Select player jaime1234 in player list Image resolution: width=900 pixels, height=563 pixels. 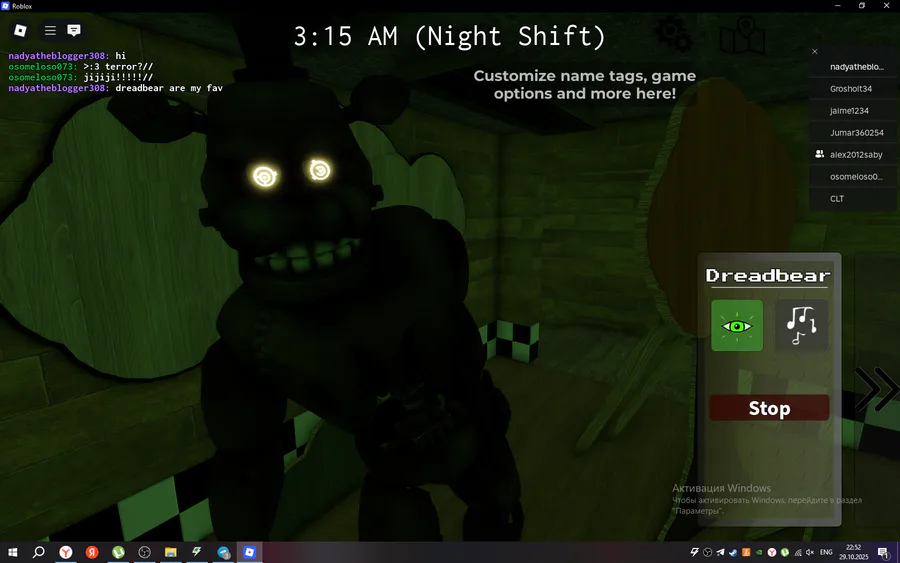pos(854,111)
